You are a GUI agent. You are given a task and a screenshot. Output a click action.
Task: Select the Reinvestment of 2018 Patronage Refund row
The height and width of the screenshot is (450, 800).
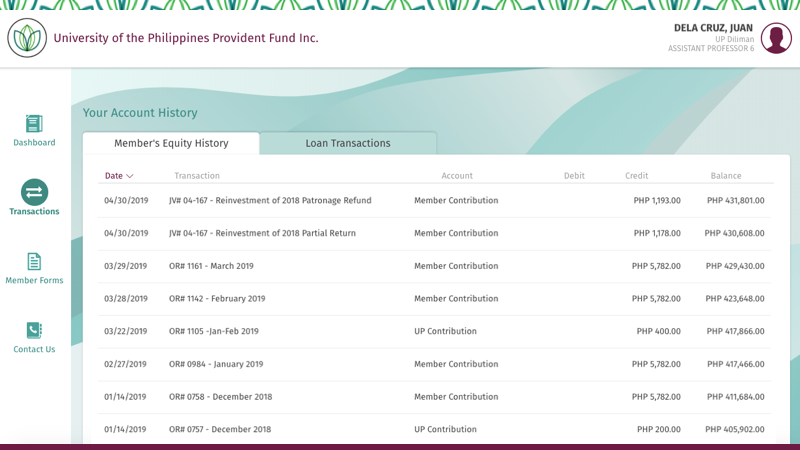[434, 201]
